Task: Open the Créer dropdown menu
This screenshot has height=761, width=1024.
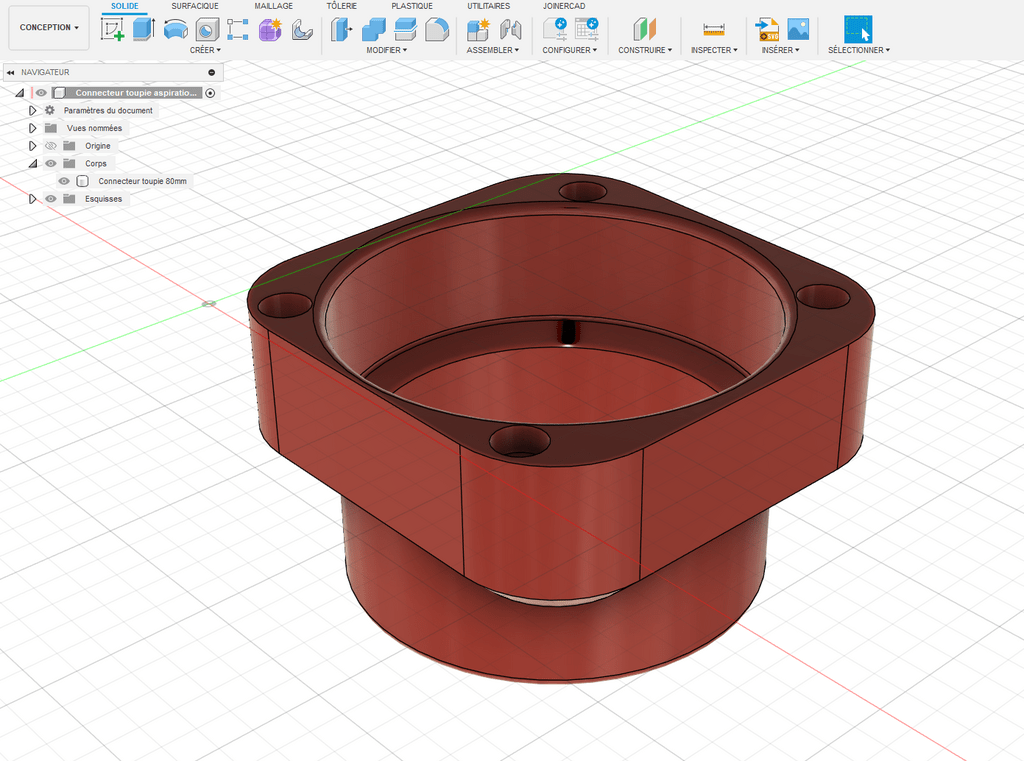Action: pyautogui.click(x=205, y=50)
